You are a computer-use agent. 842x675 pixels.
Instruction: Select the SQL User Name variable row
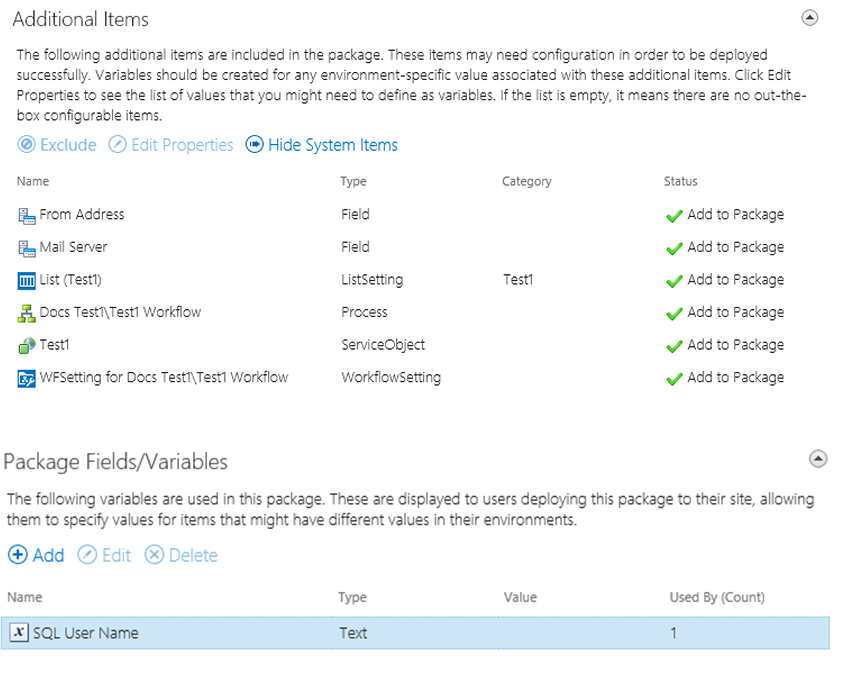415,633
